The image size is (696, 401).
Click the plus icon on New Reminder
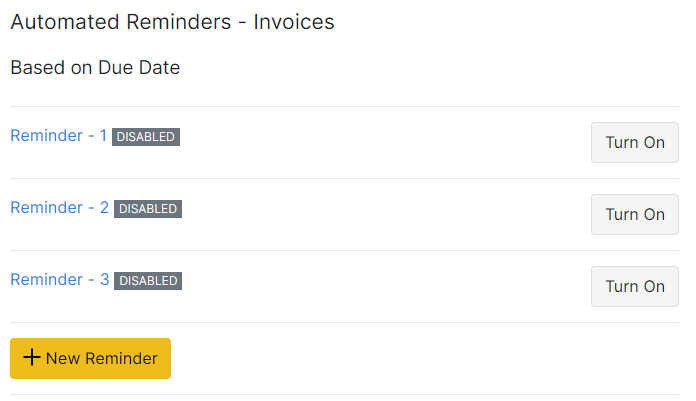pyautogui.click(x=32, y=358)
